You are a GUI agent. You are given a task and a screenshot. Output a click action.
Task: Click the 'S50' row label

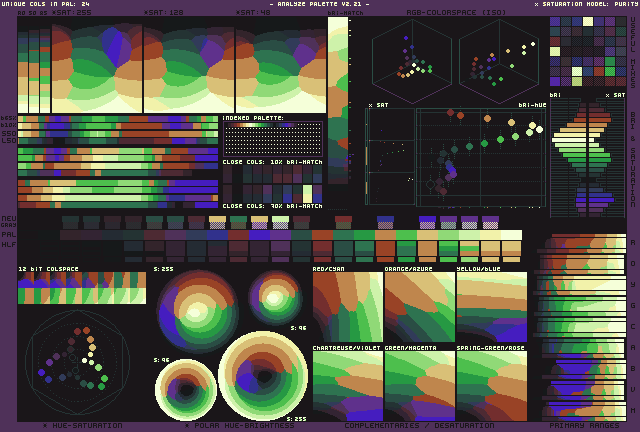(x=9, y=133)
